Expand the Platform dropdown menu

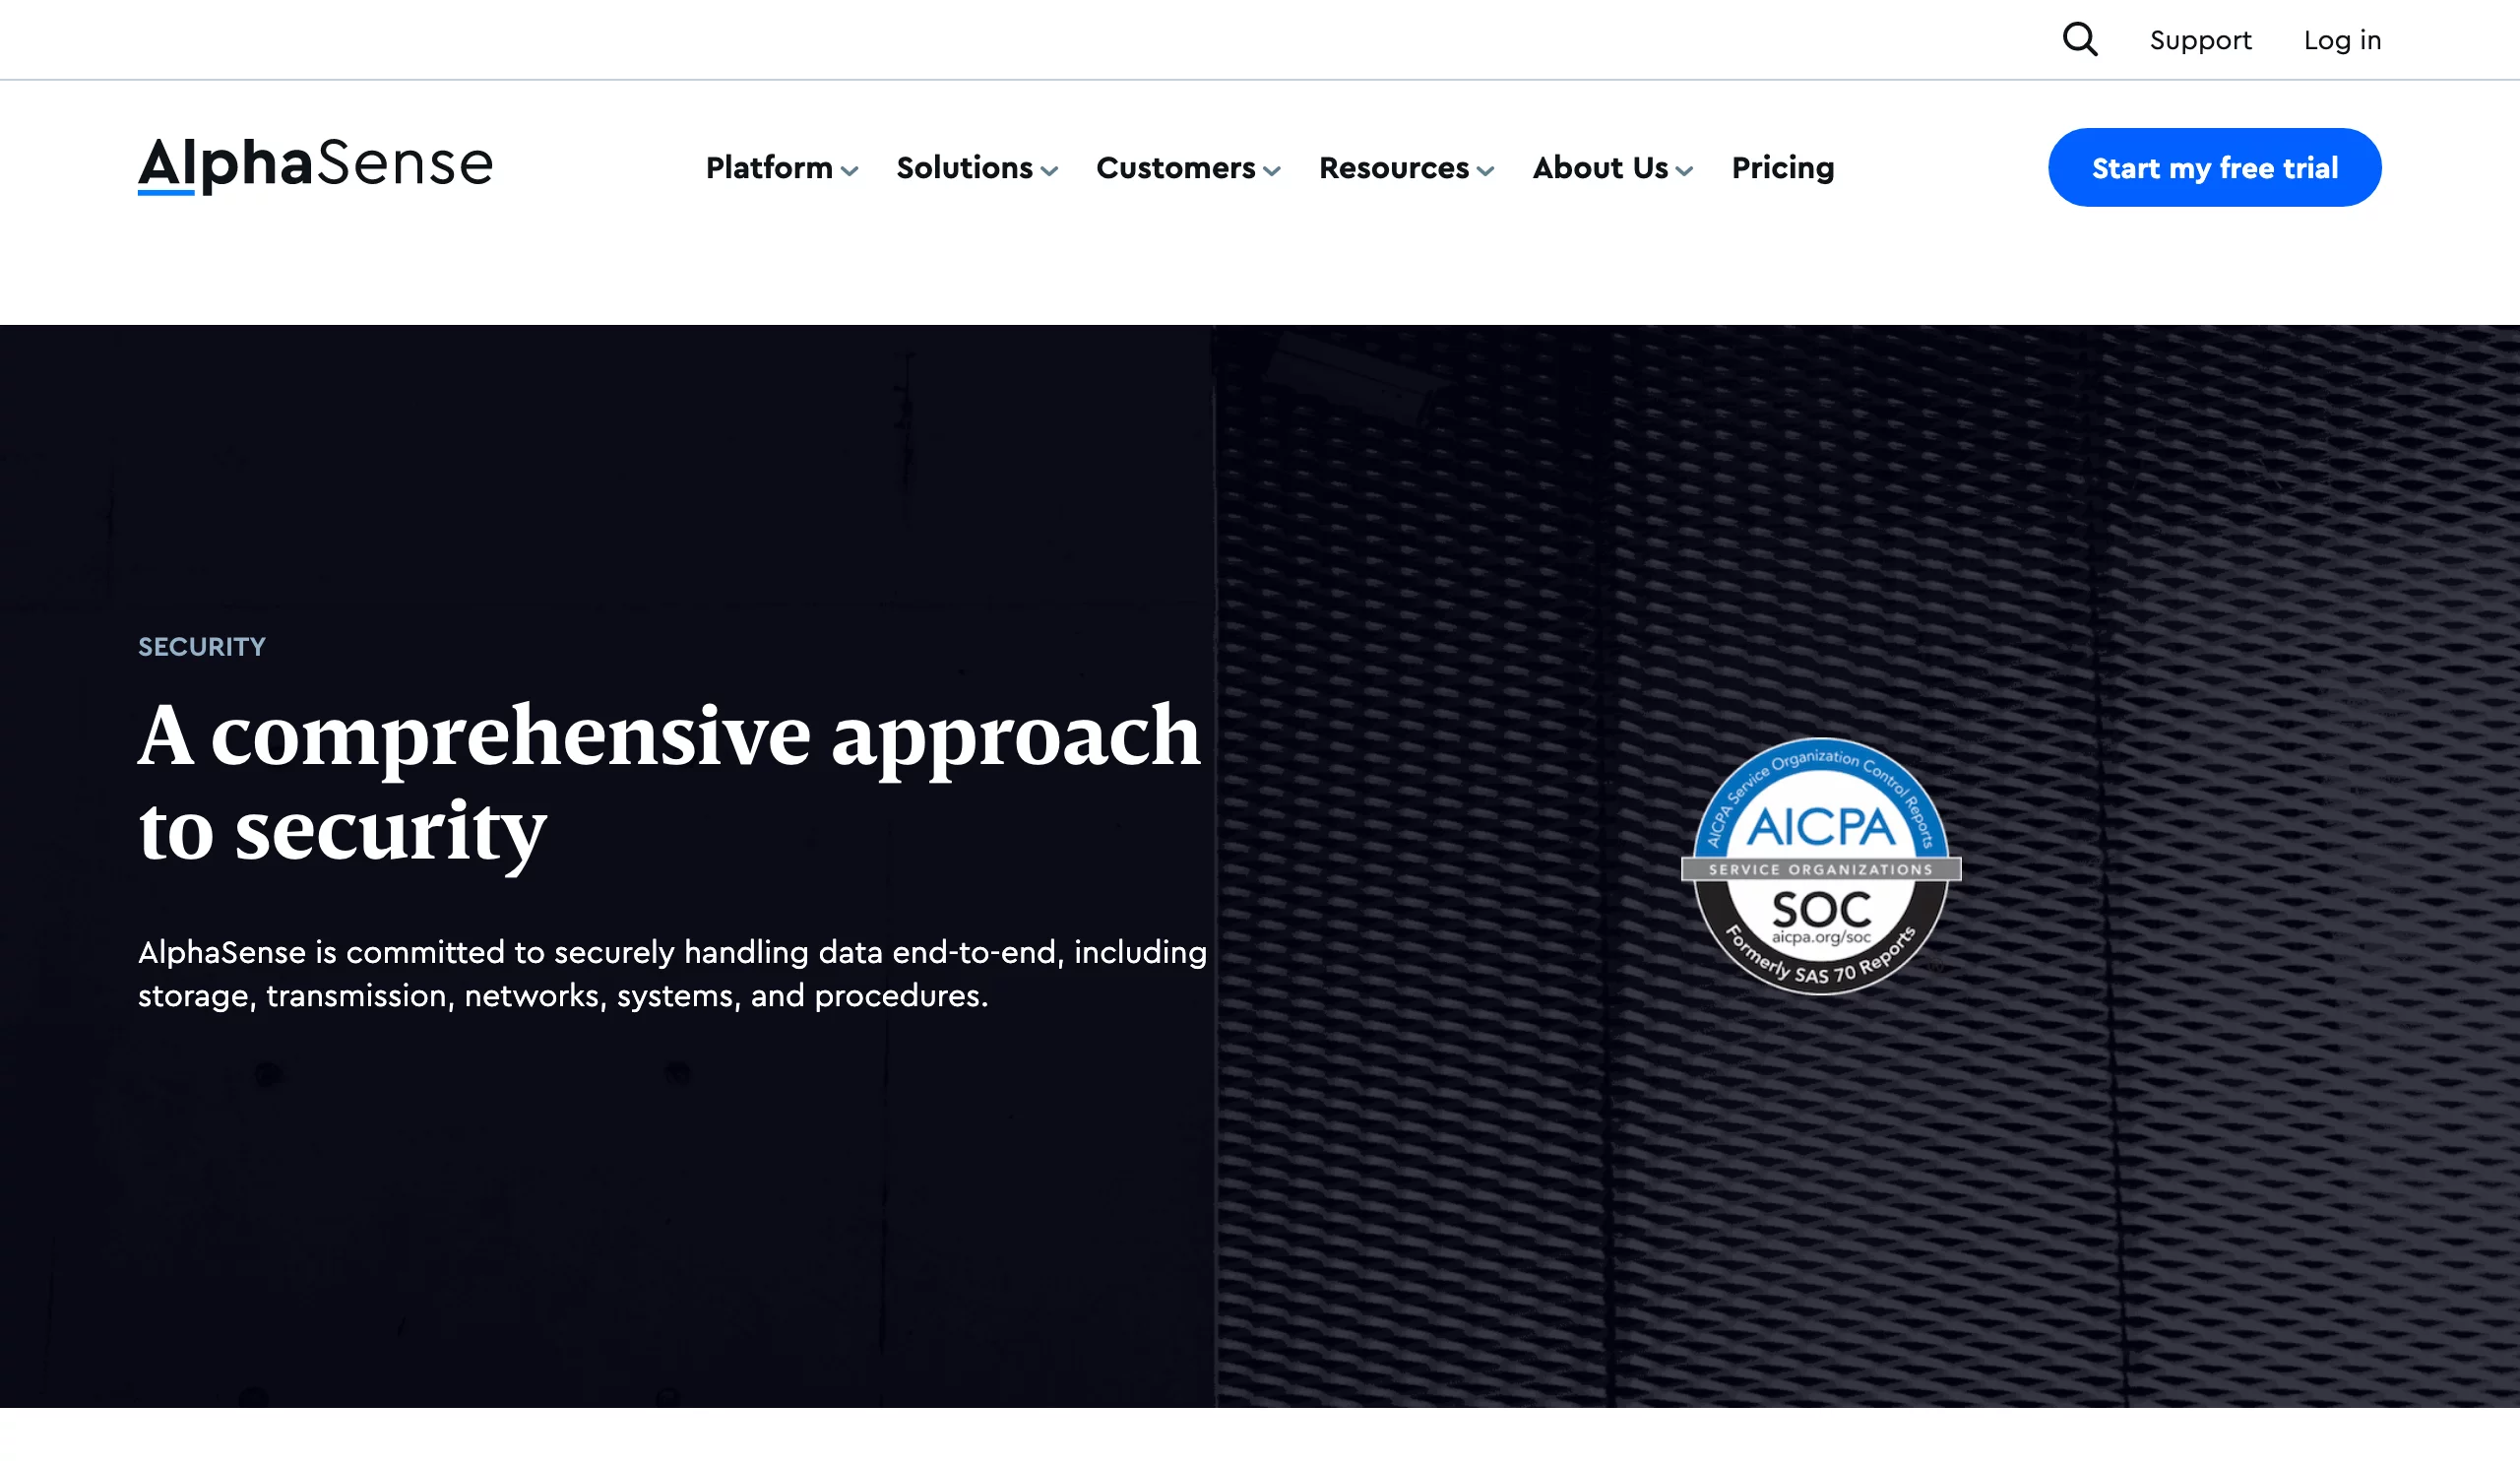(x=782, y=167)
